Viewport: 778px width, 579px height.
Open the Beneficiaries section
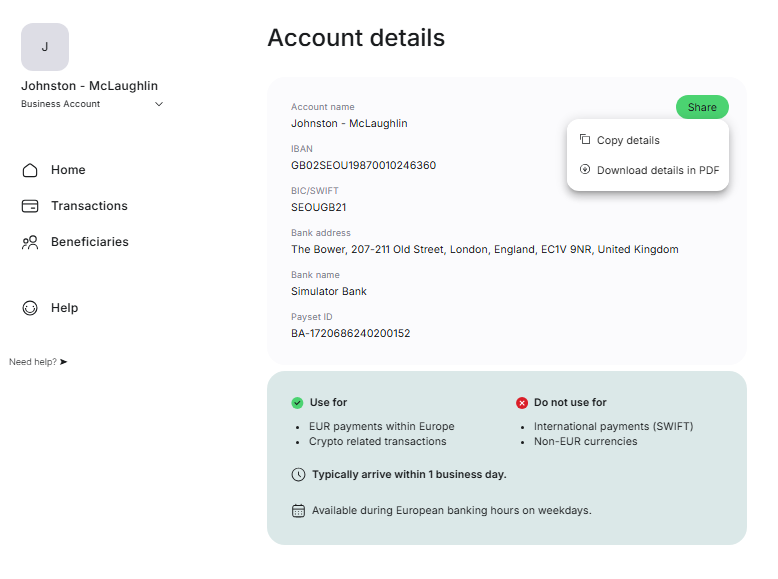tap(89, 242)
